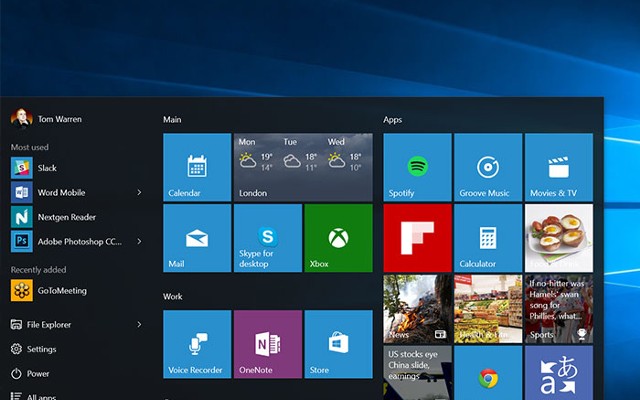Open the Translator tile
This screenshot has width=640, height=400.
[x=559, y=373]
